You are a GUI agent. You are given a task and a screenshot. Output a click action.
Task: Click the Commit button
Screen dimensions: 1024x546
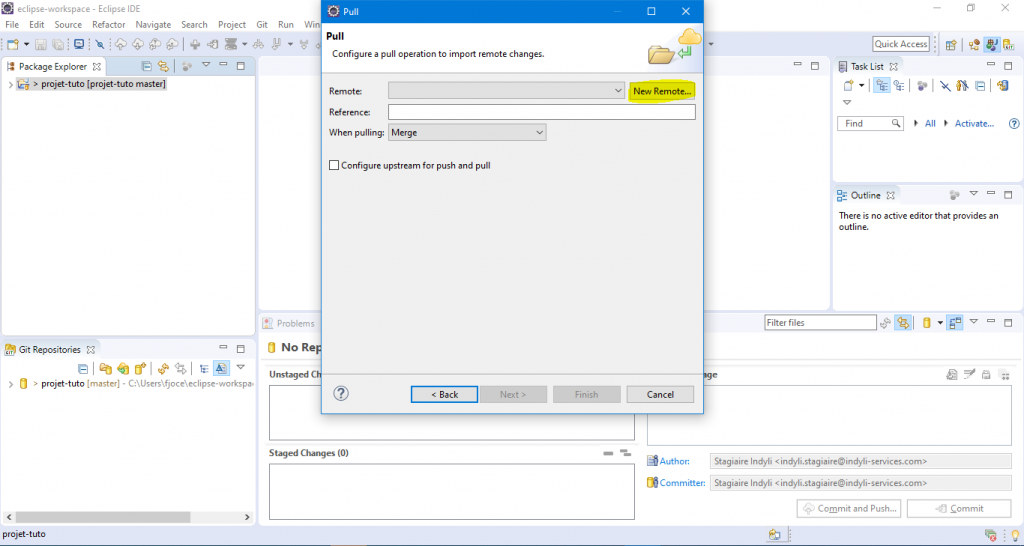959,508
